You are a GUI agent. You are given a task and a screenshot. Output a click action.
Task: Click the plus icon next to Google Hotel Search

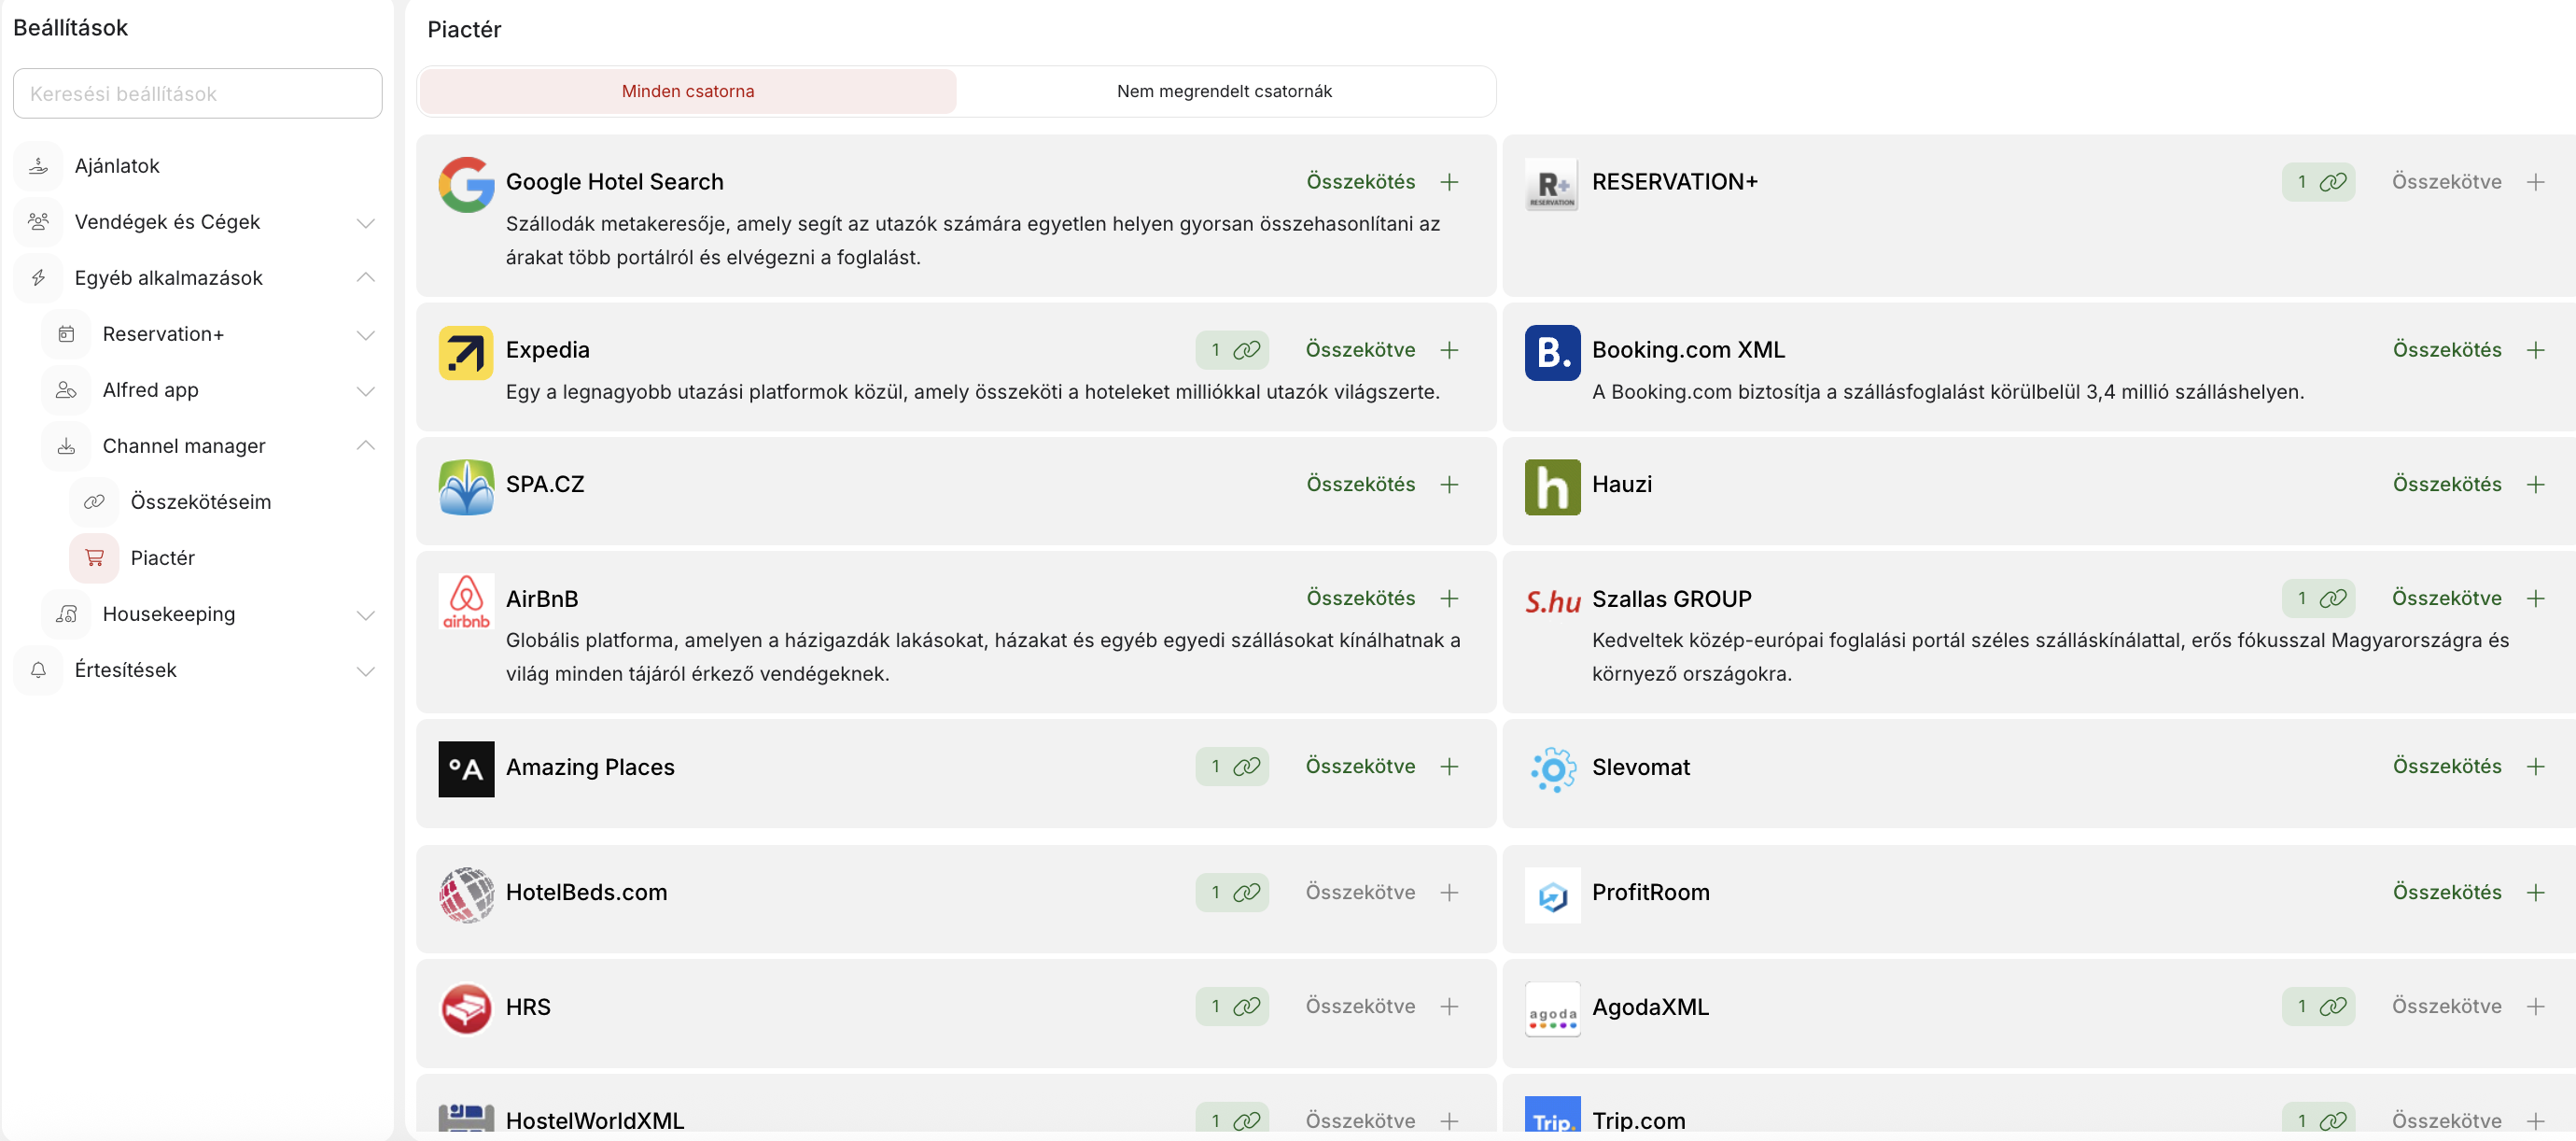pyautogui.click(x=1449, y=182)
